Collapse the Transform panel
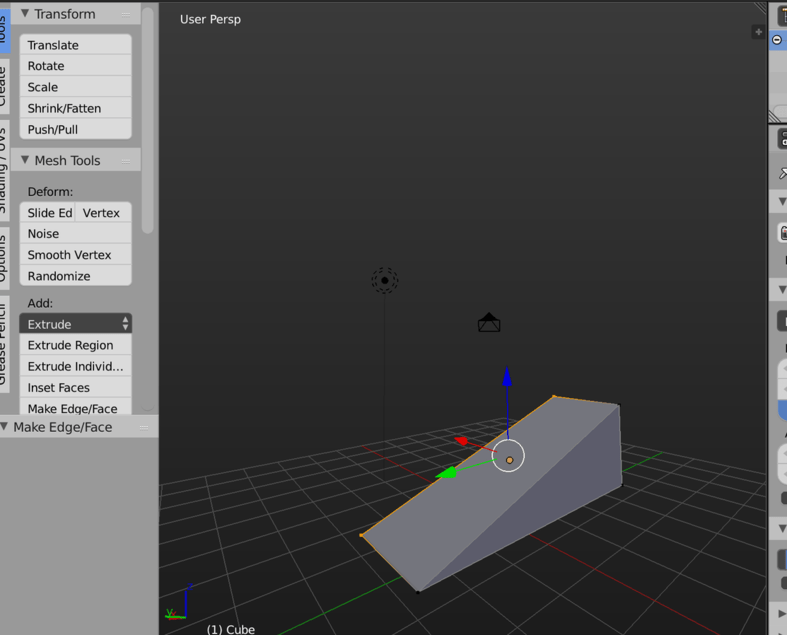The image size is (787, 635). [x=25, y=14]
